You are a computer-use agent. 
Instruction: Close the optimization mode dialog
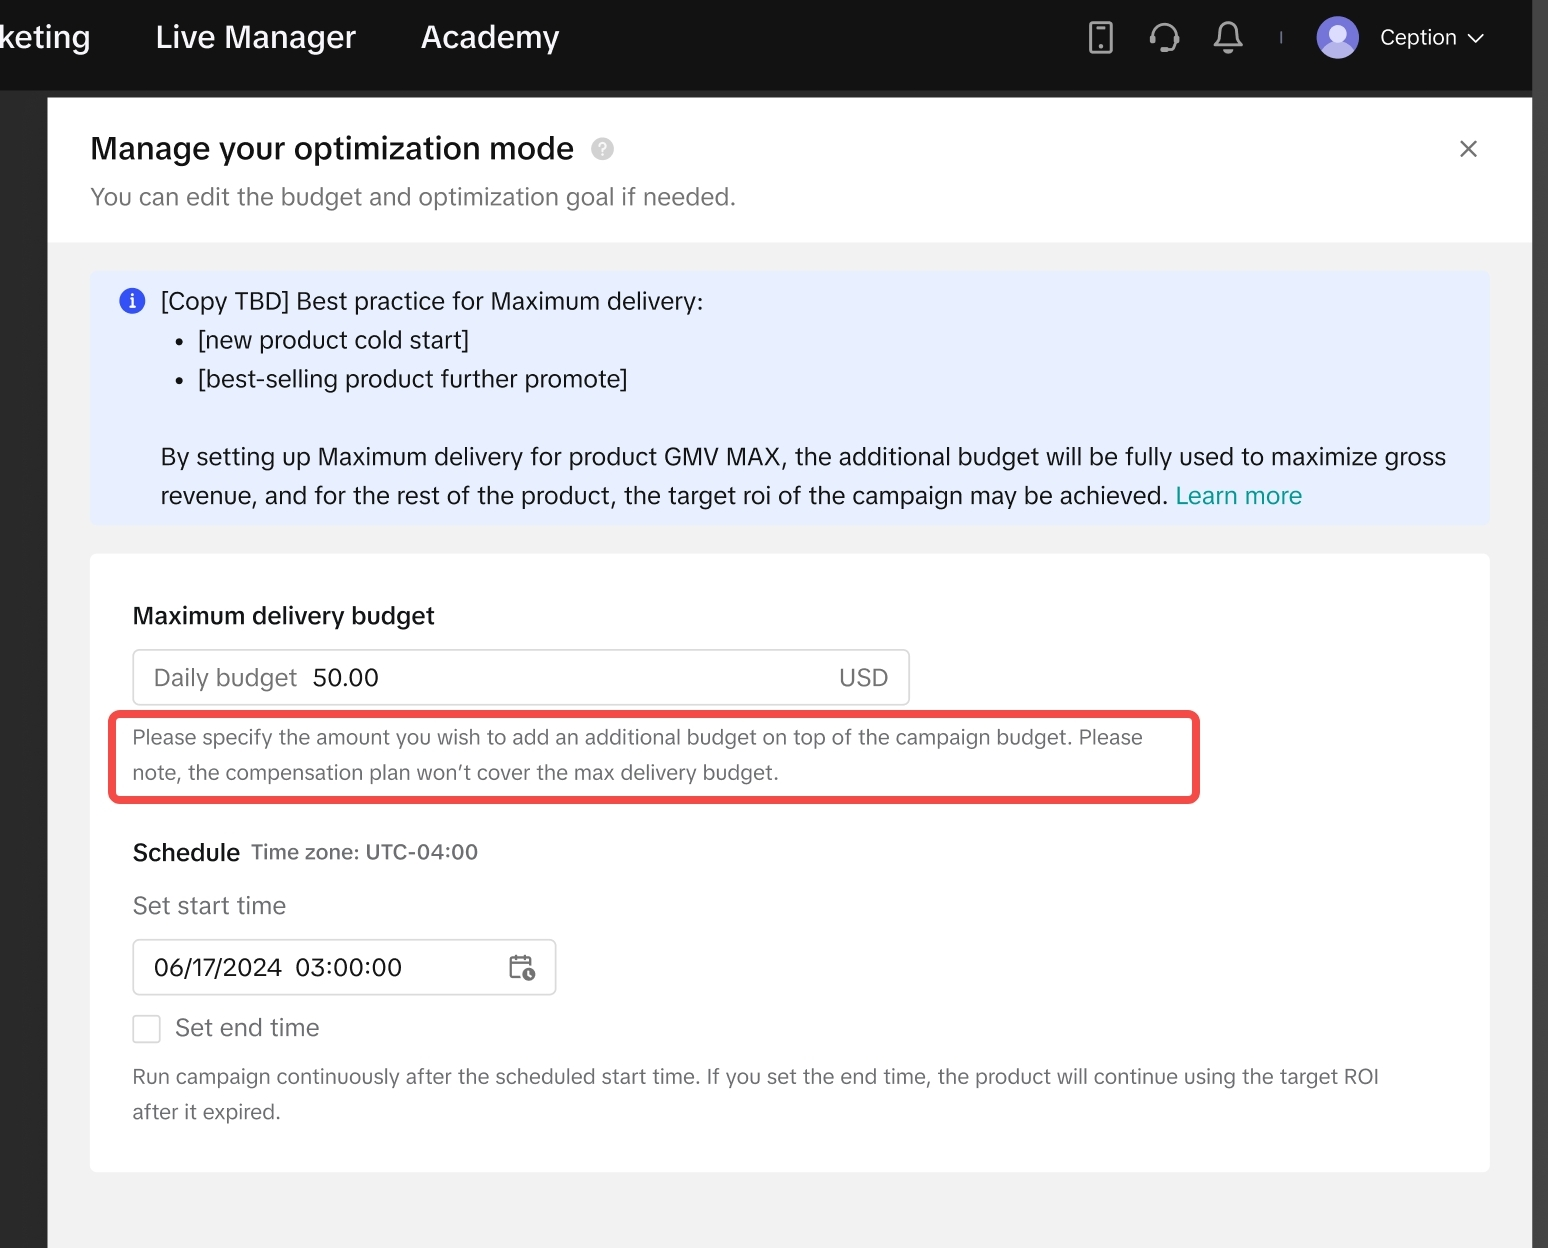pyautogui.click(x=1468, y=149)
